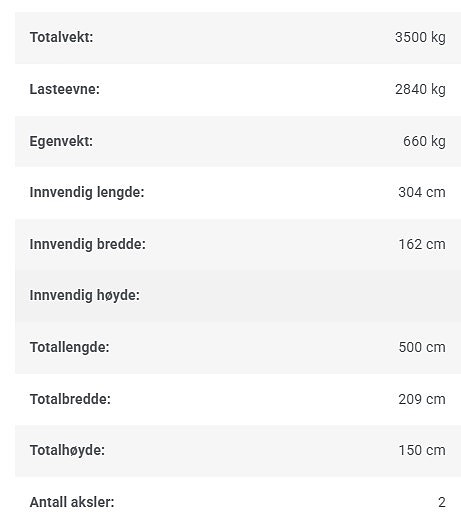Click the Lasteevne label
461x522 pixels.
click(65, 89)
